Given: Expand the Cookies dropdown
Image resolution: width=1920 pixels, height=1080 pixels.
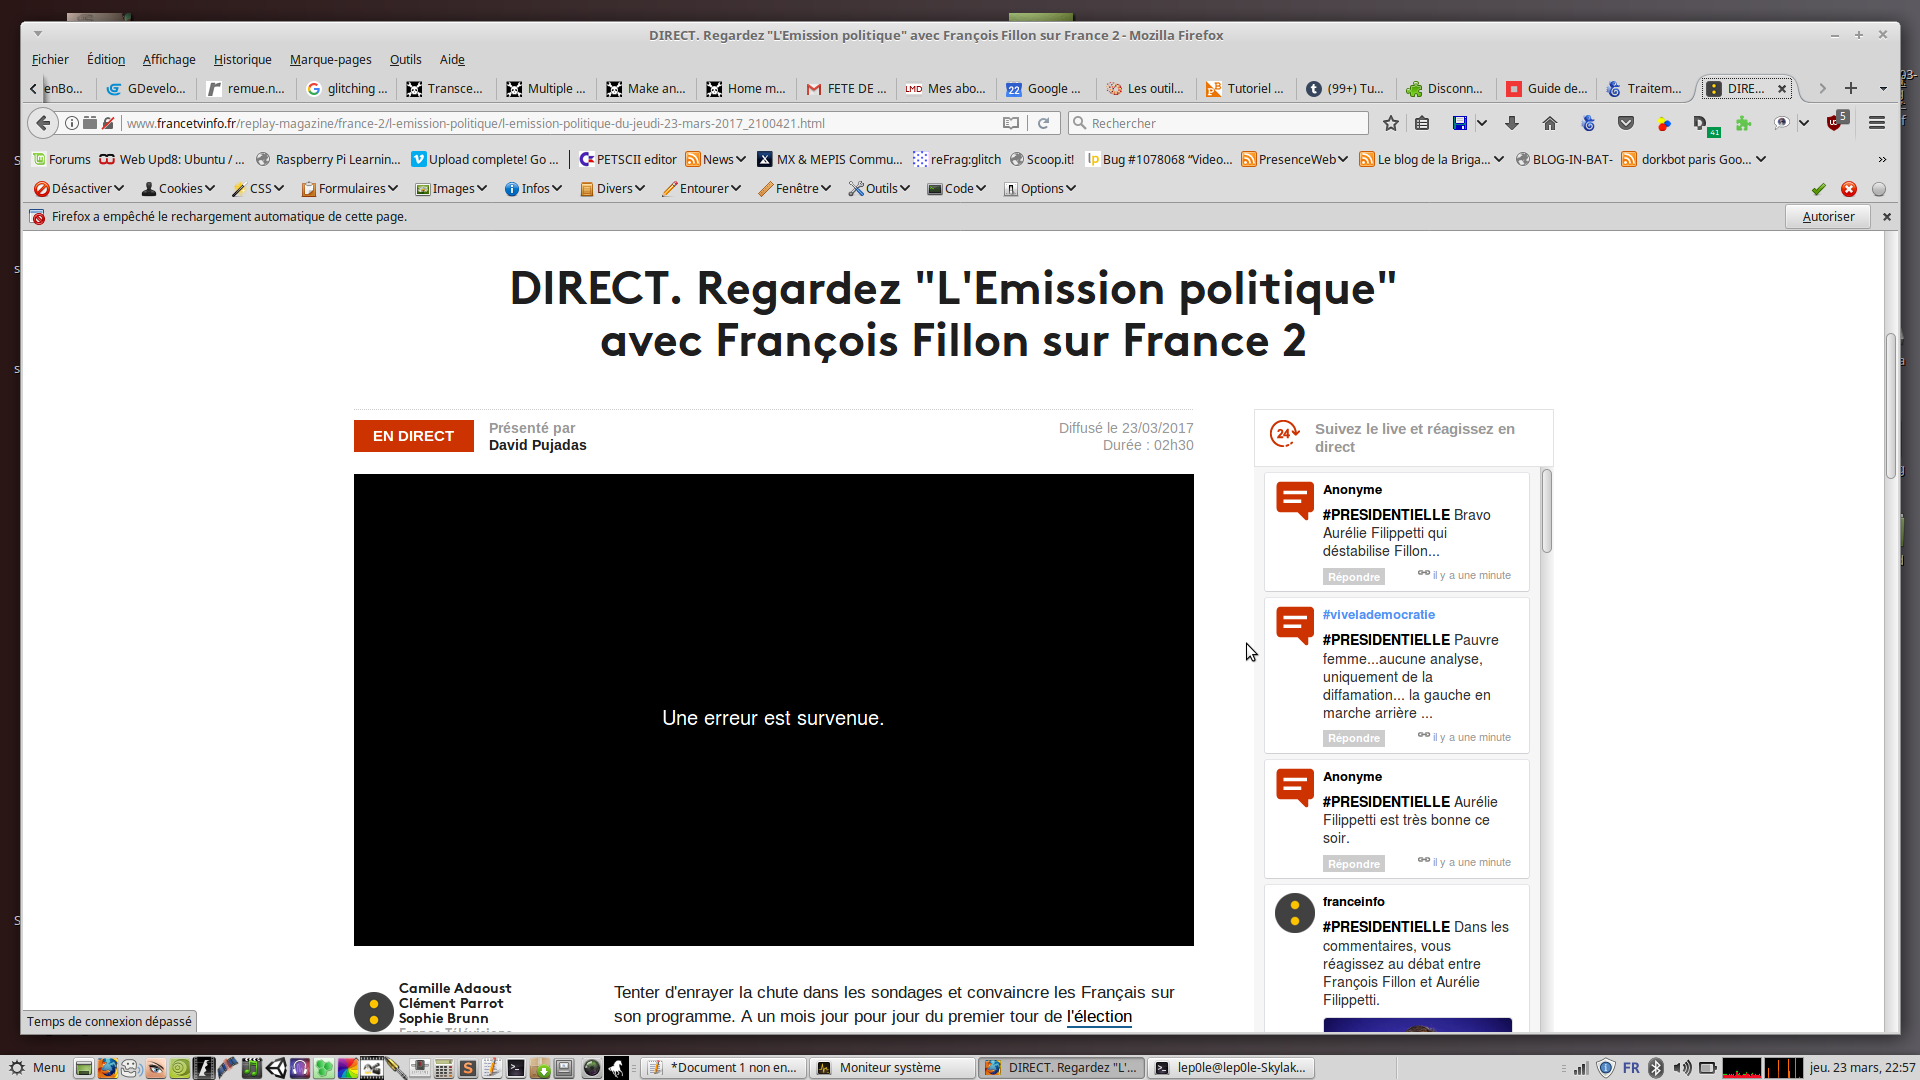Looking at the screenshot, I should (x=178, y=188).
